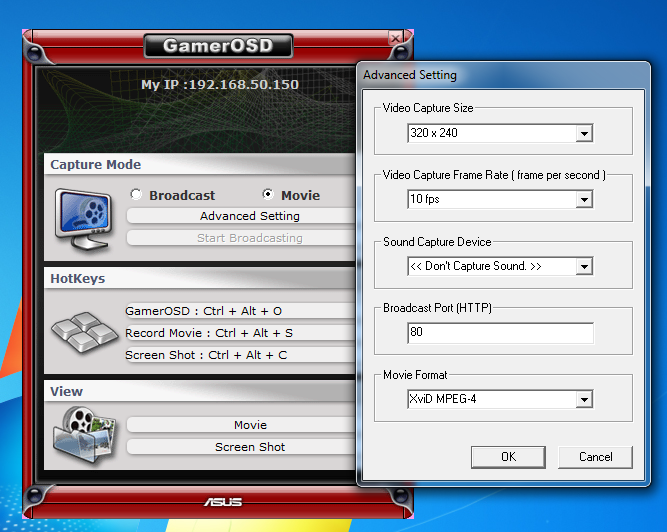Viewport: 667px width, 532px height.
Task: Click the Advanced Setting dialog title bar
Action: coord(503,75)
